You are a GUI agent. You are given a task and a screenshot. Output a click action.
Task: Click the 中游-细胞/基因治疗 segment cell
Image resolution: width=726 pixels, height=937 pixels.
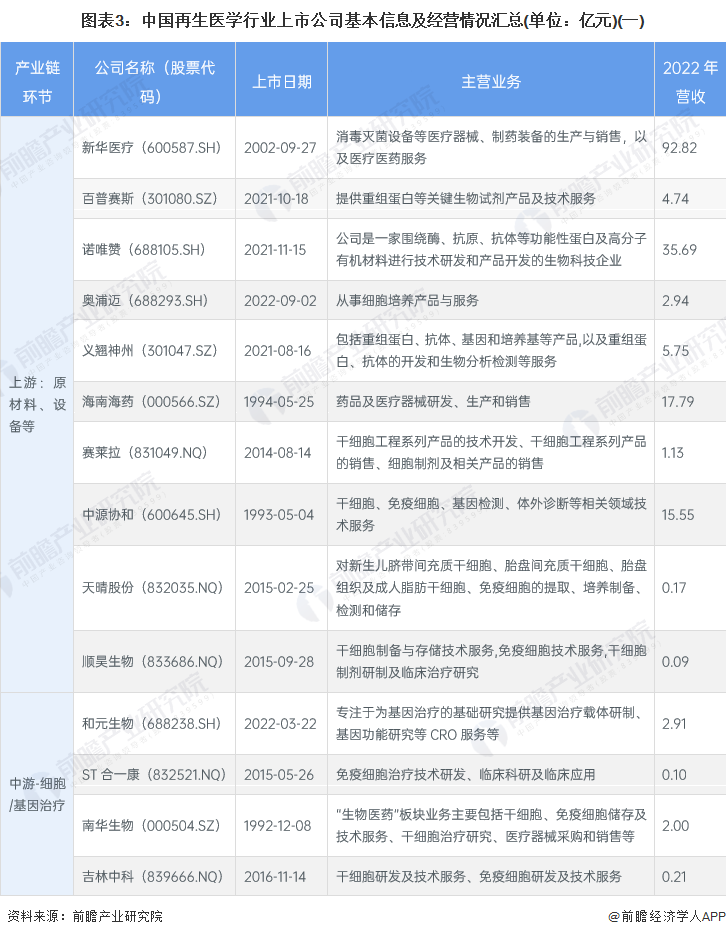tap(37, 794)
